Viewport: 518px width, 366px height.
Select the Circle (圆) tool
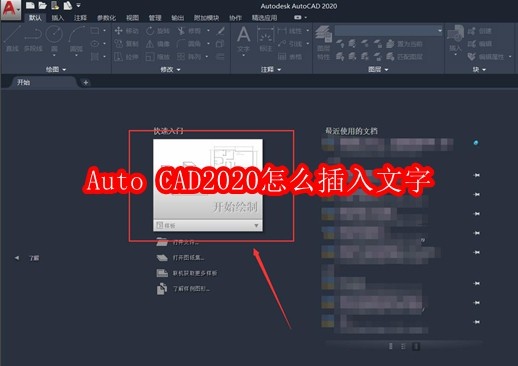tap(54, 39)
